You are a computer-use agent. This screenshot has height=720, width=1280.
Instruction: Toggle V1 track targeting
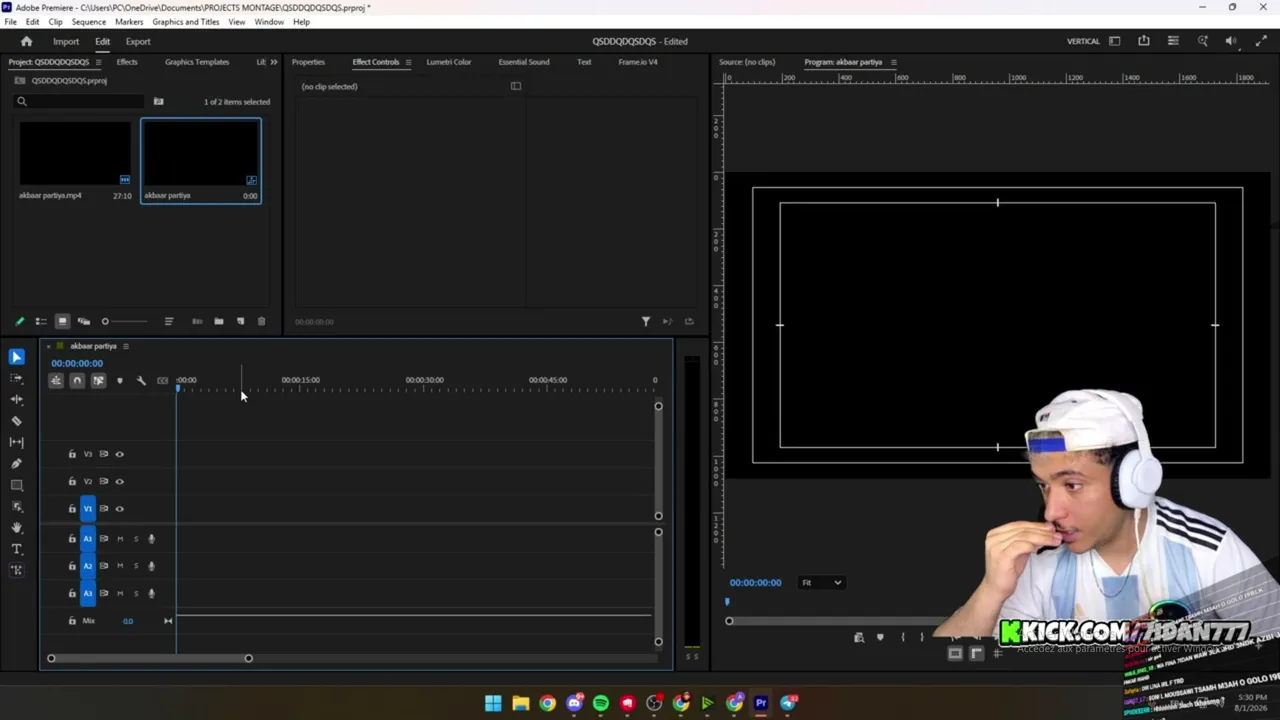[x=88, y=508]
